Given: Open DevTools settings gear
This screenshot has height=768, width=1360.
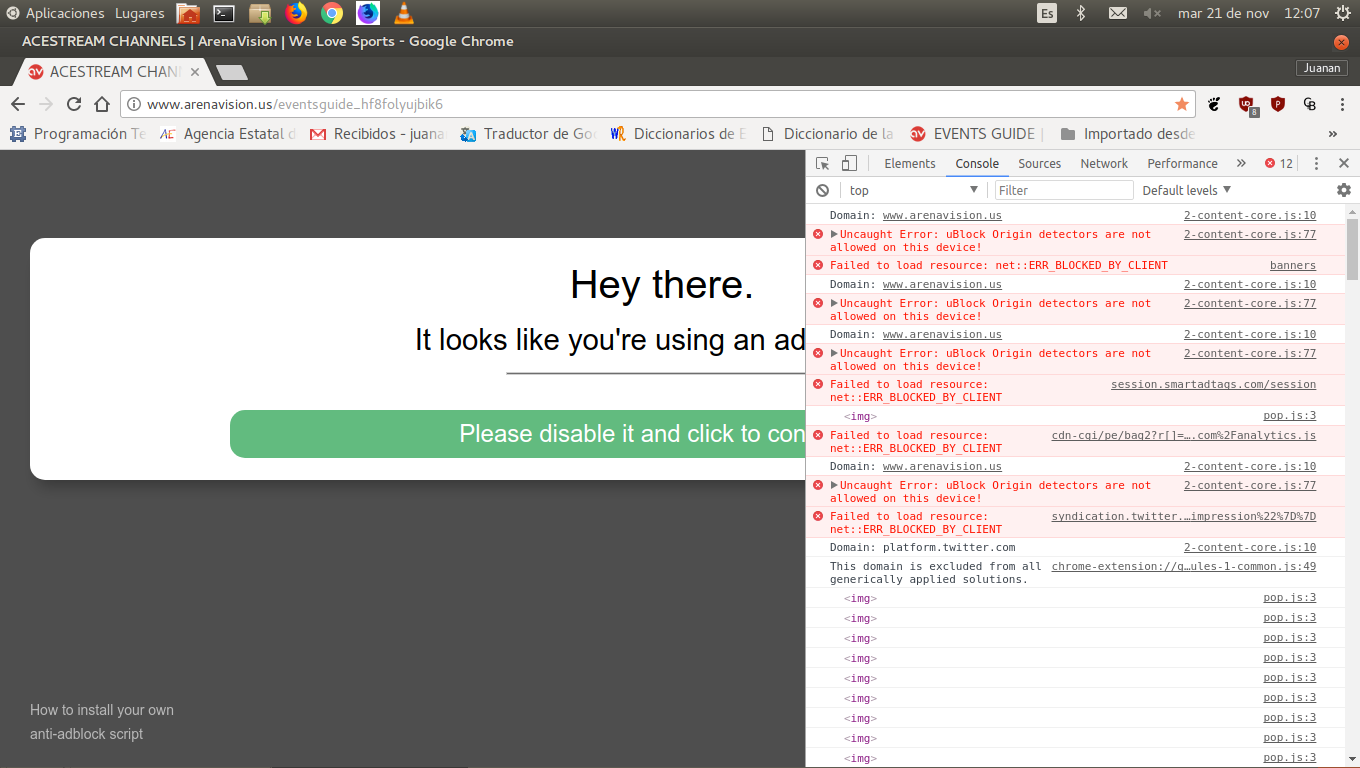Looking at the screenshot, I should click(1344, 190).
